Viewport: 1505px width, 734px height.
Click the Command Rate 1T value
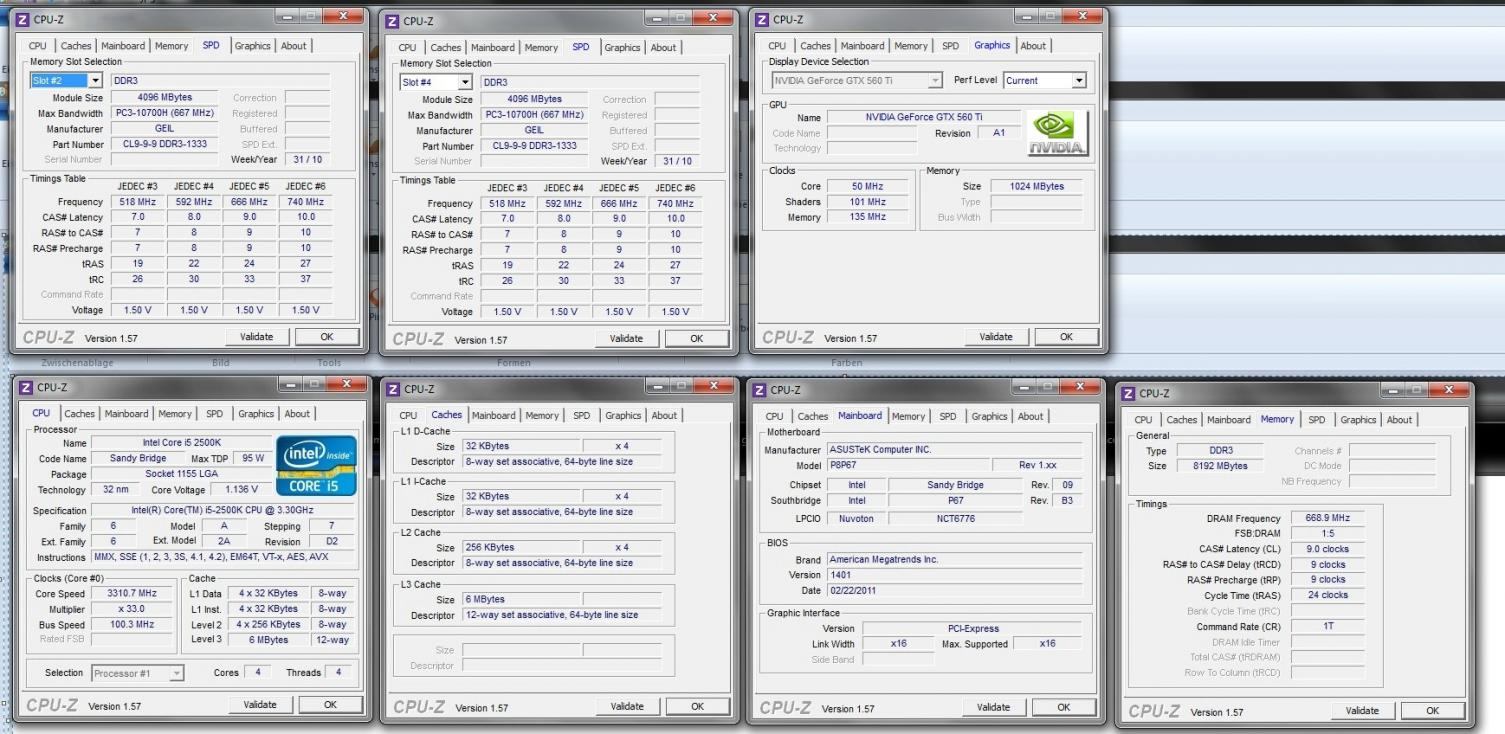pos(1328,626)
